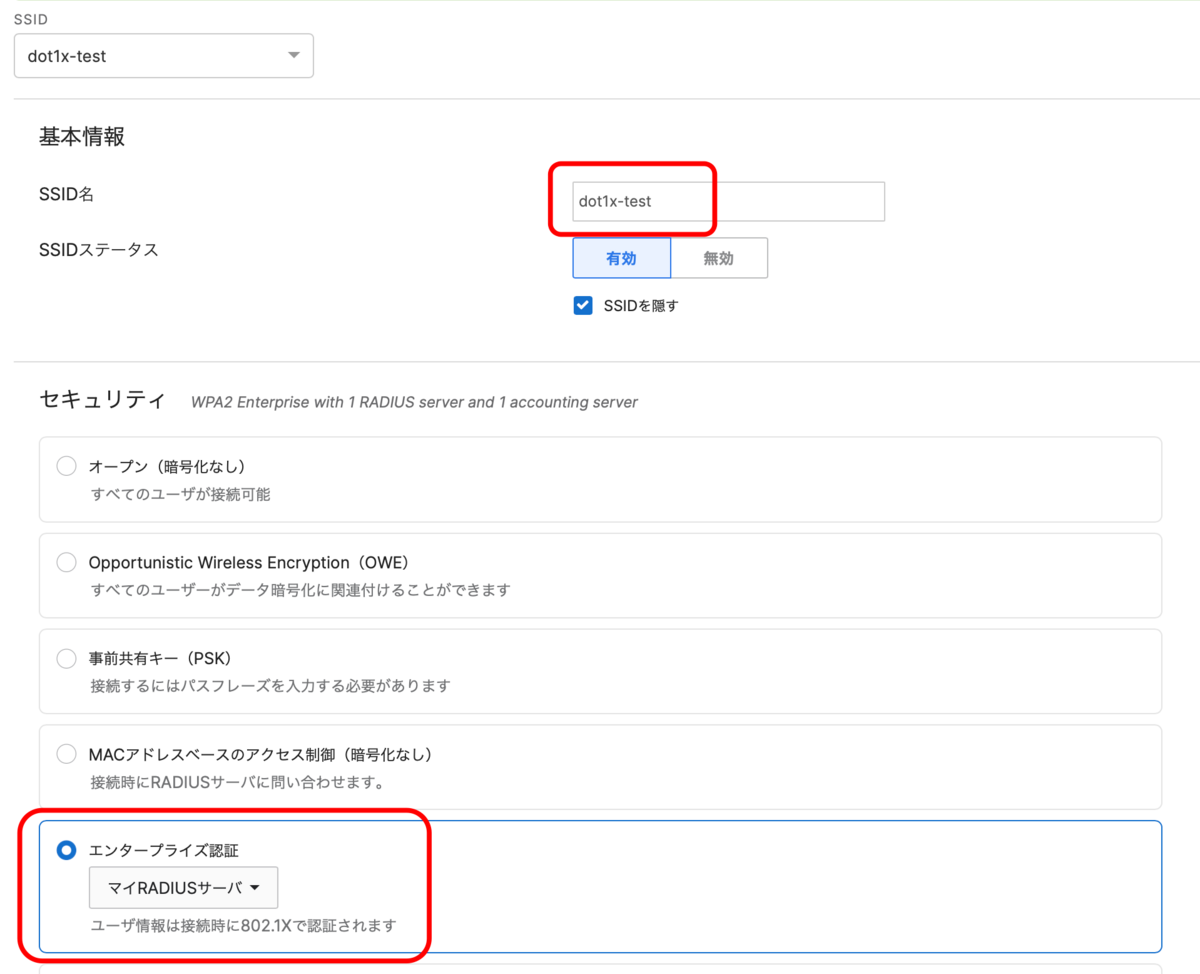Set SSID status to 有効
The width and height of the screenshot is (1200, 974).
pyautogui.click(x=621, y=257)
